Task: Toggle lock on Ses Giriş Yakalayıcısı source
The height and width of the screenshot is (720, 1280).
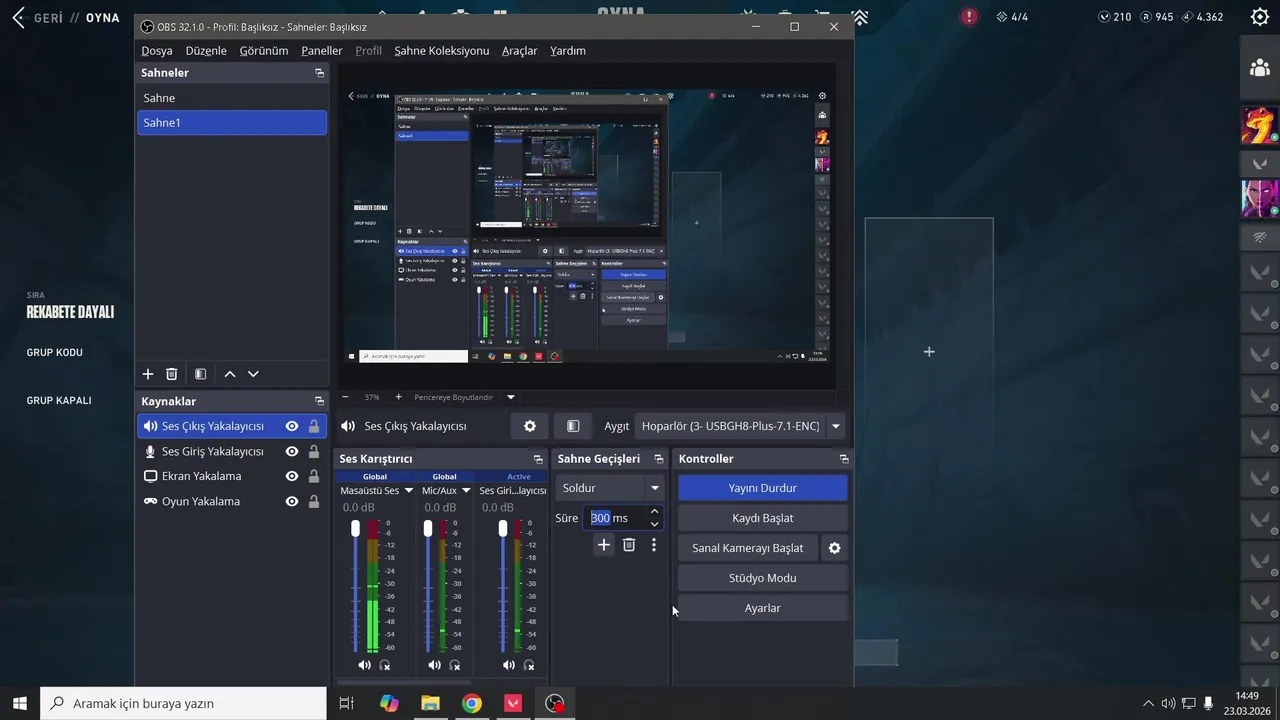Action: click(x=314, y=451)
